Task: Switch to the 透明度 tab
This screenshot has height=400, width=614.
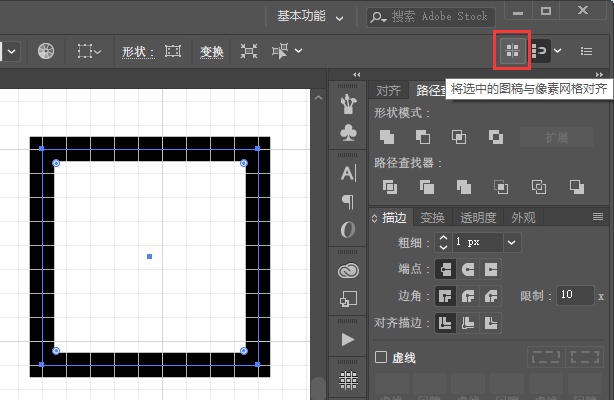Action: coord(478,217)
